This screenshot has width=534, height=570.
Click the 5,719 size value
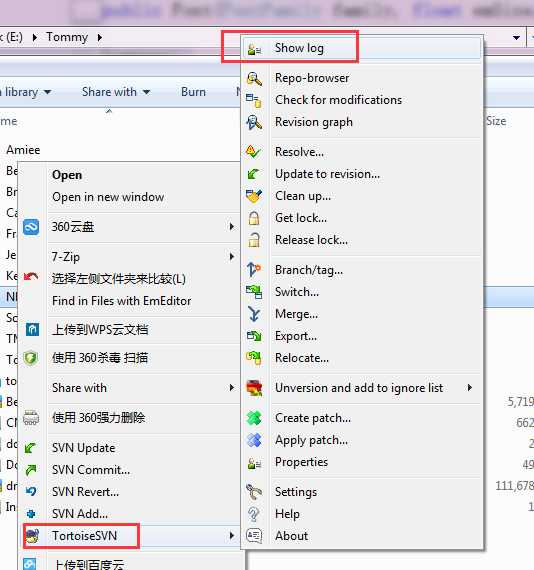(x=521, y=402)
